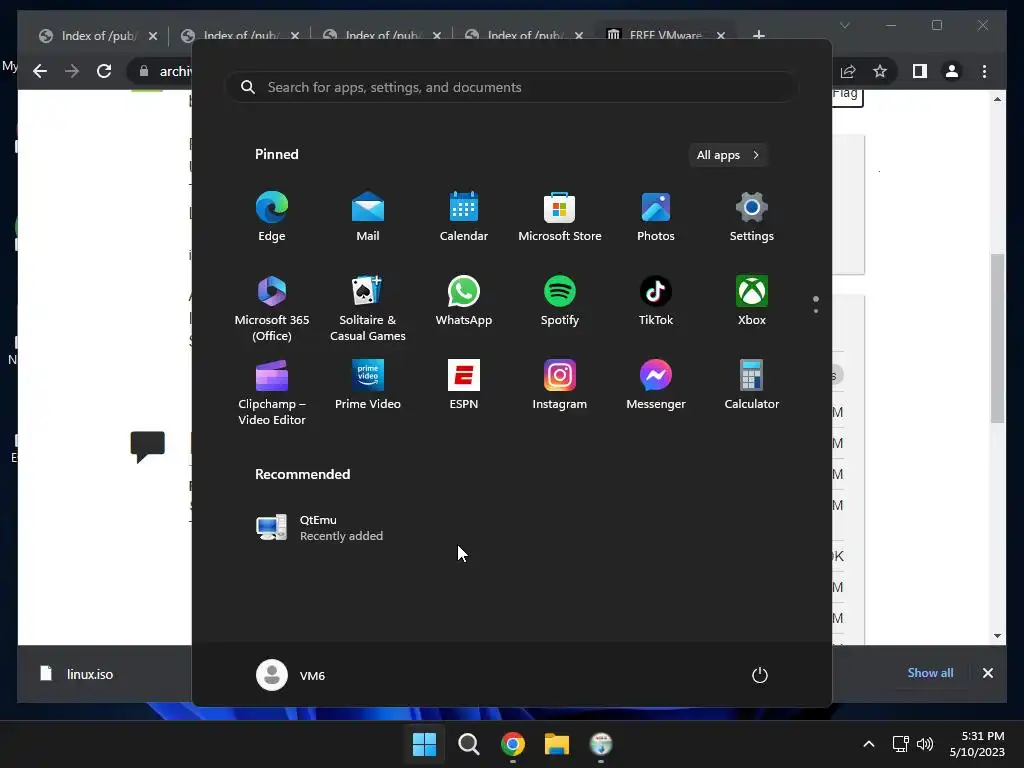Expand the All apps list

[x=728, y=155]
